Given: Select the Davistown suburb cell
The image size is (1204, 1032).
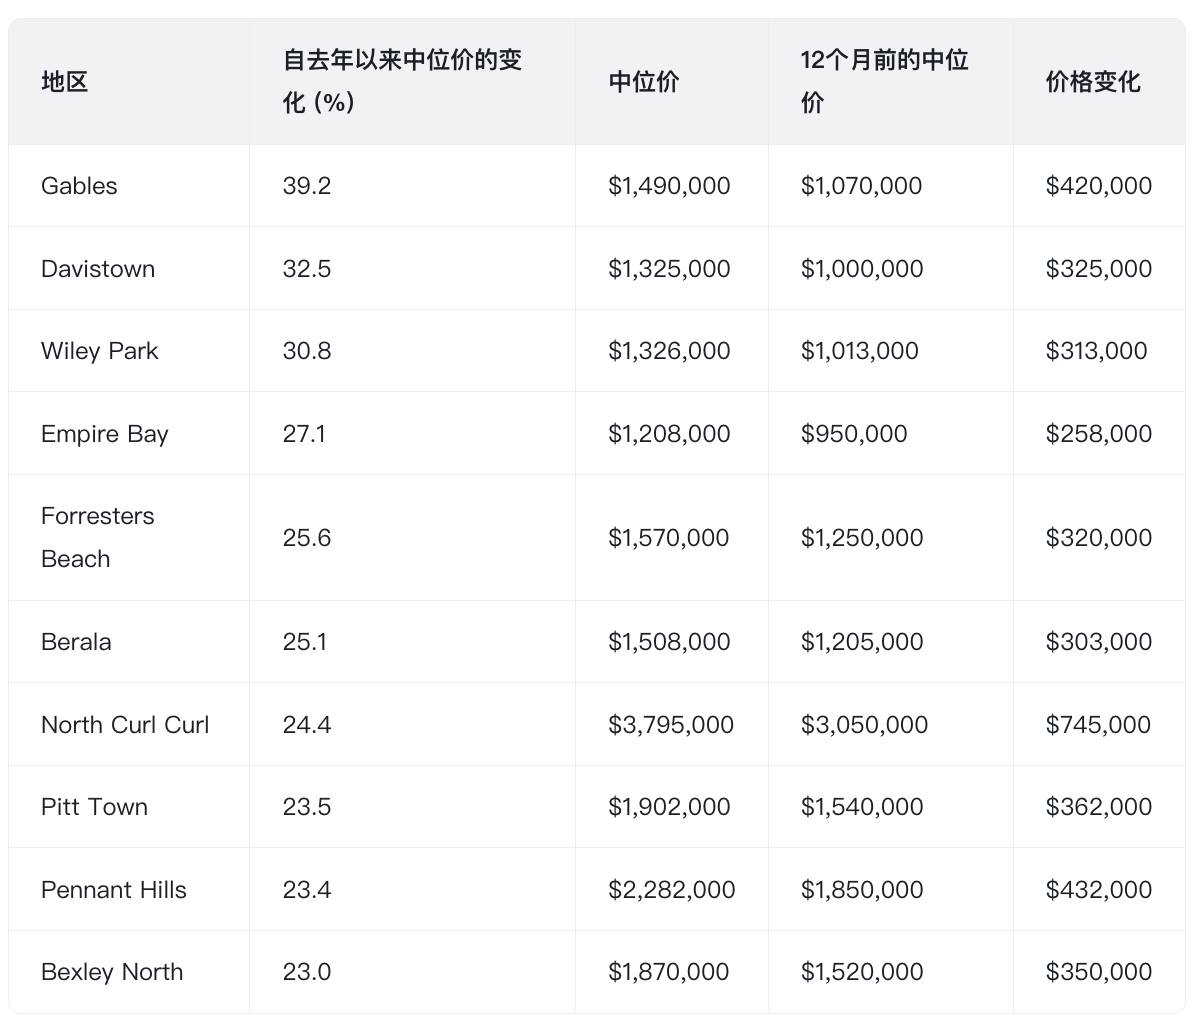Looking at the screenshot, I should (x=98, y=269).
